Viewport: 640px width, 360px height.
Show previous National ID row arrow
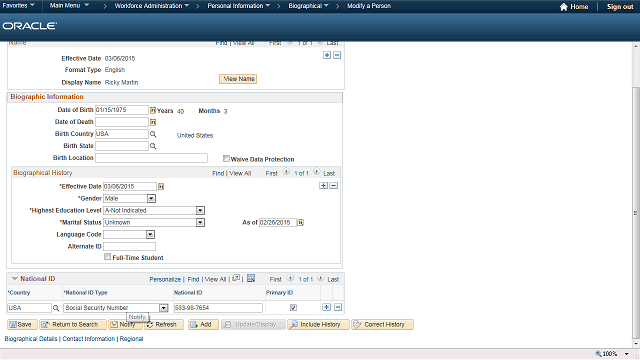(290, 278)
